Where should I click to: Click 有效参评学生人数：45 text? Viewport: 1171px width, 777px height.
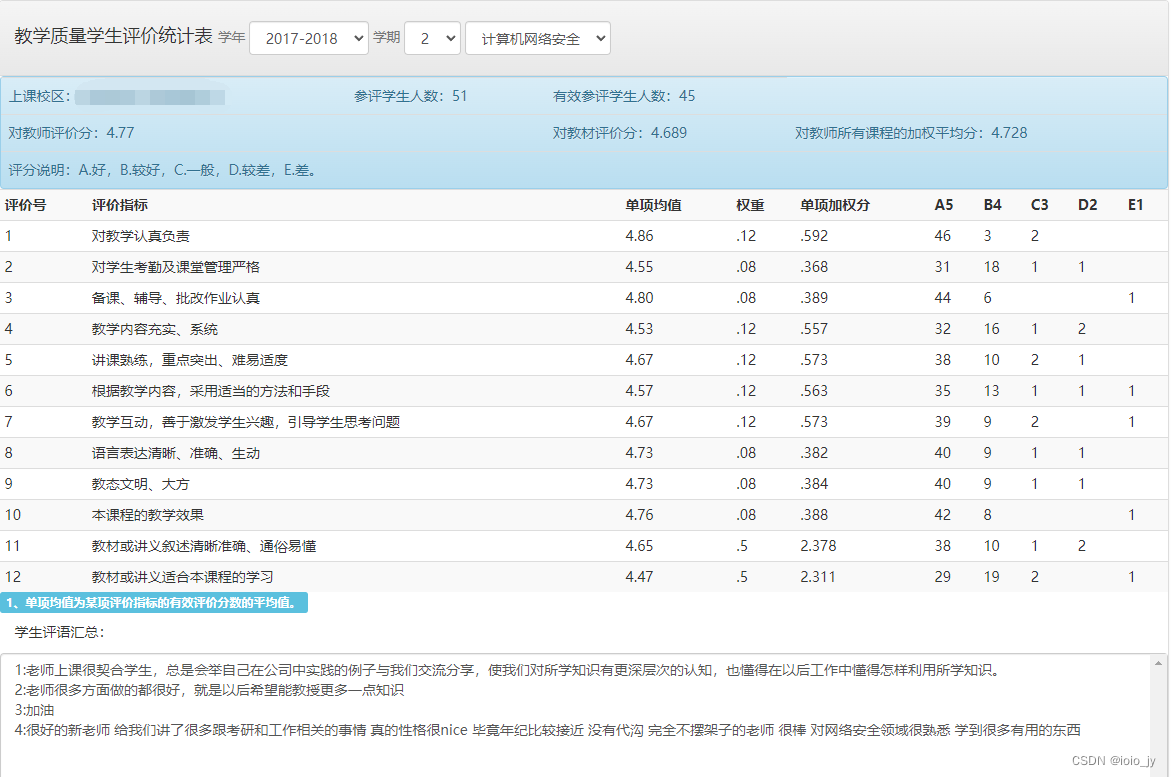(x=624, y=96)
